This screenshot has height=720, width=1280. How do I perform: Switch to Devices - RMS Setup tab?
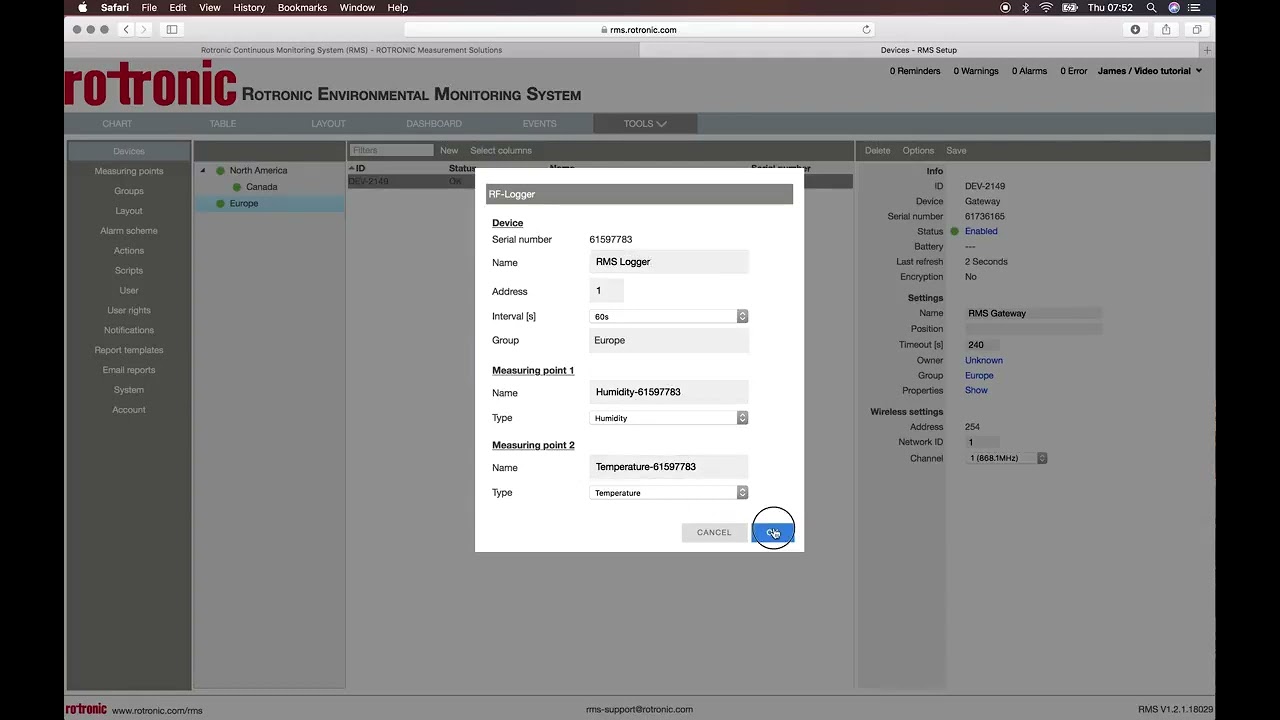919,50
